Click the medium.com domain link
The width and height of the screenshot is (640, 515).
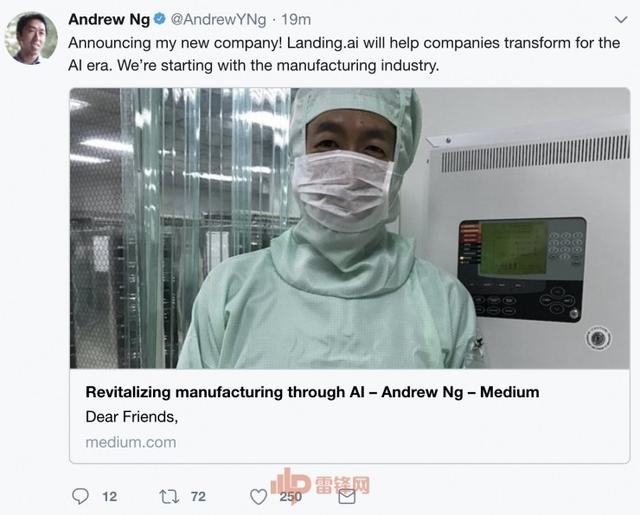(131, 442)
